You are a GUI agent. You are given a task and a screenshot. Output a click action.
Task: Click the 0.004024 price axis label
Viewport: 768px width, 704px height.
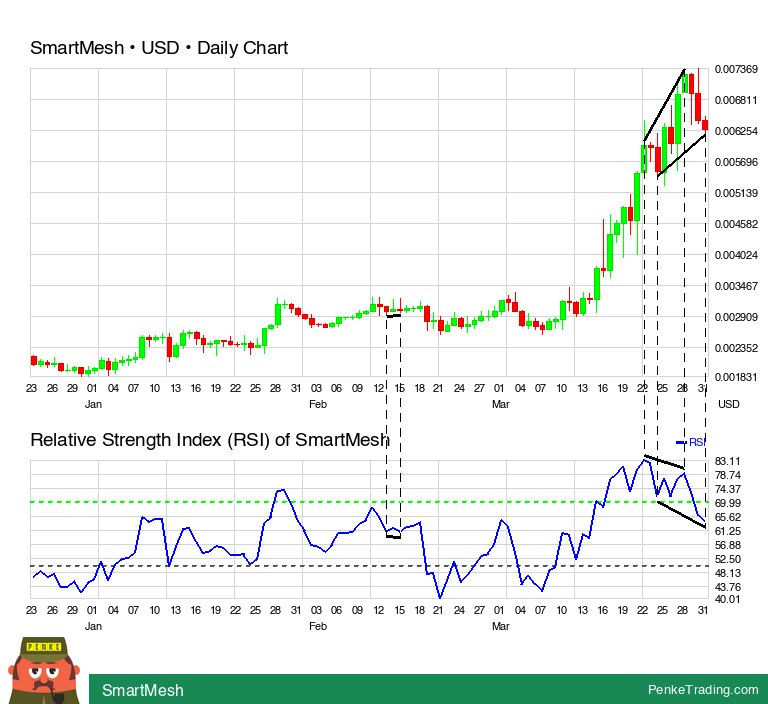pos(736,255)
